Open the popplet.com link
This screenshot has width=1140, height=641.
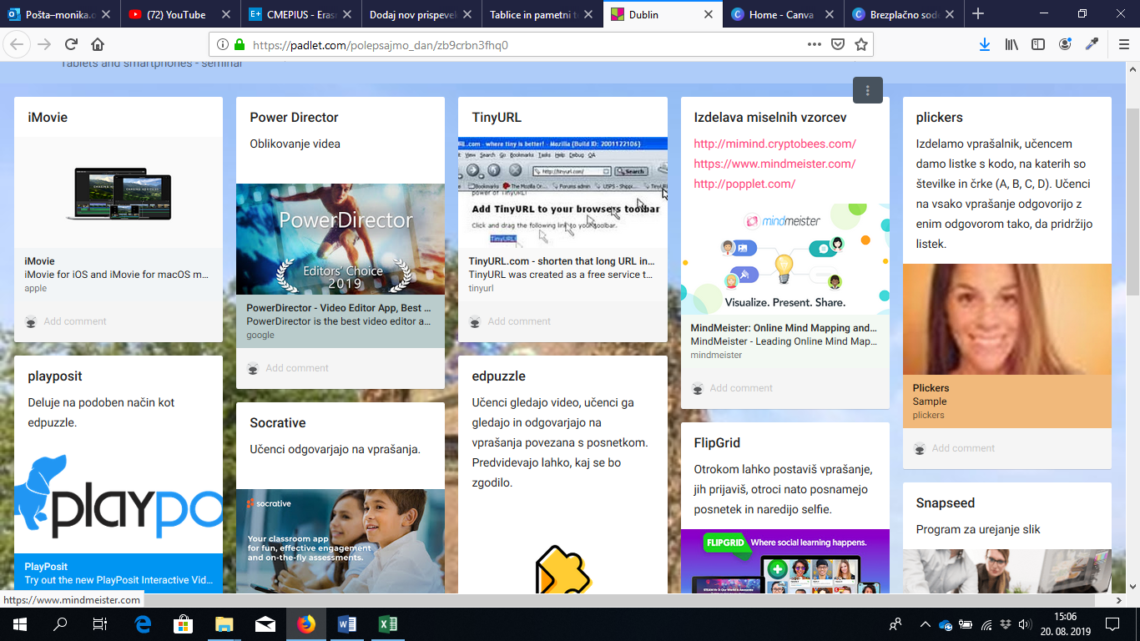tap(744, 184)
